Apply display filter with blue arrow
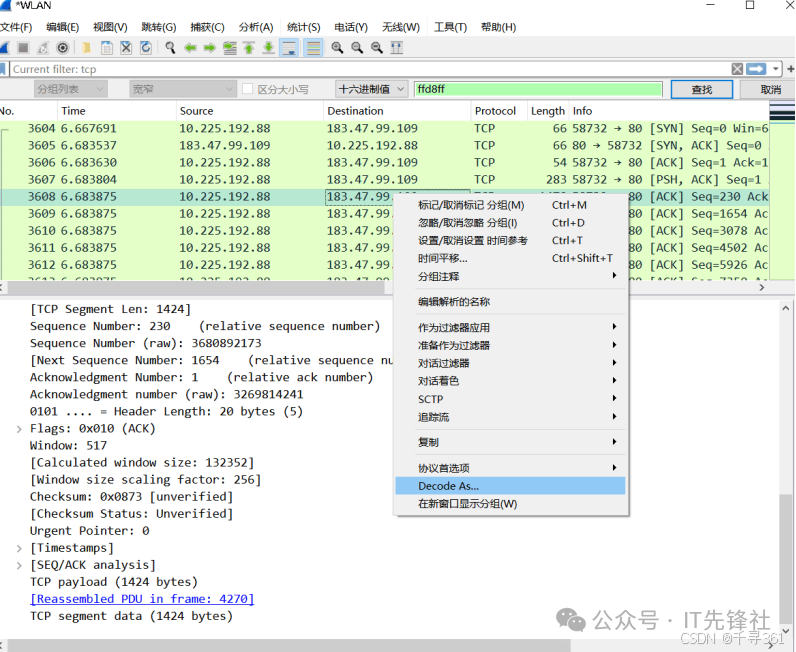 (756, 69)
